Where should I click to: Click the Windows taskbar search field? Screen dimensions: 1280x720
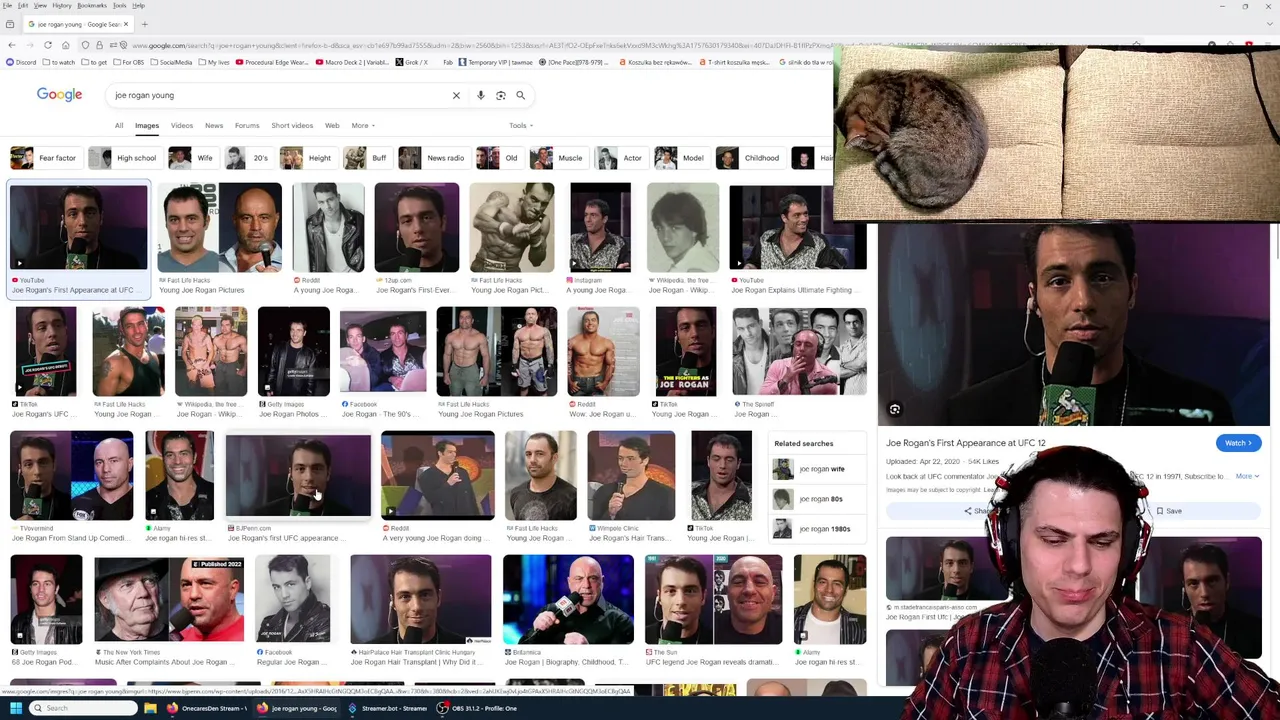point(84,708)
